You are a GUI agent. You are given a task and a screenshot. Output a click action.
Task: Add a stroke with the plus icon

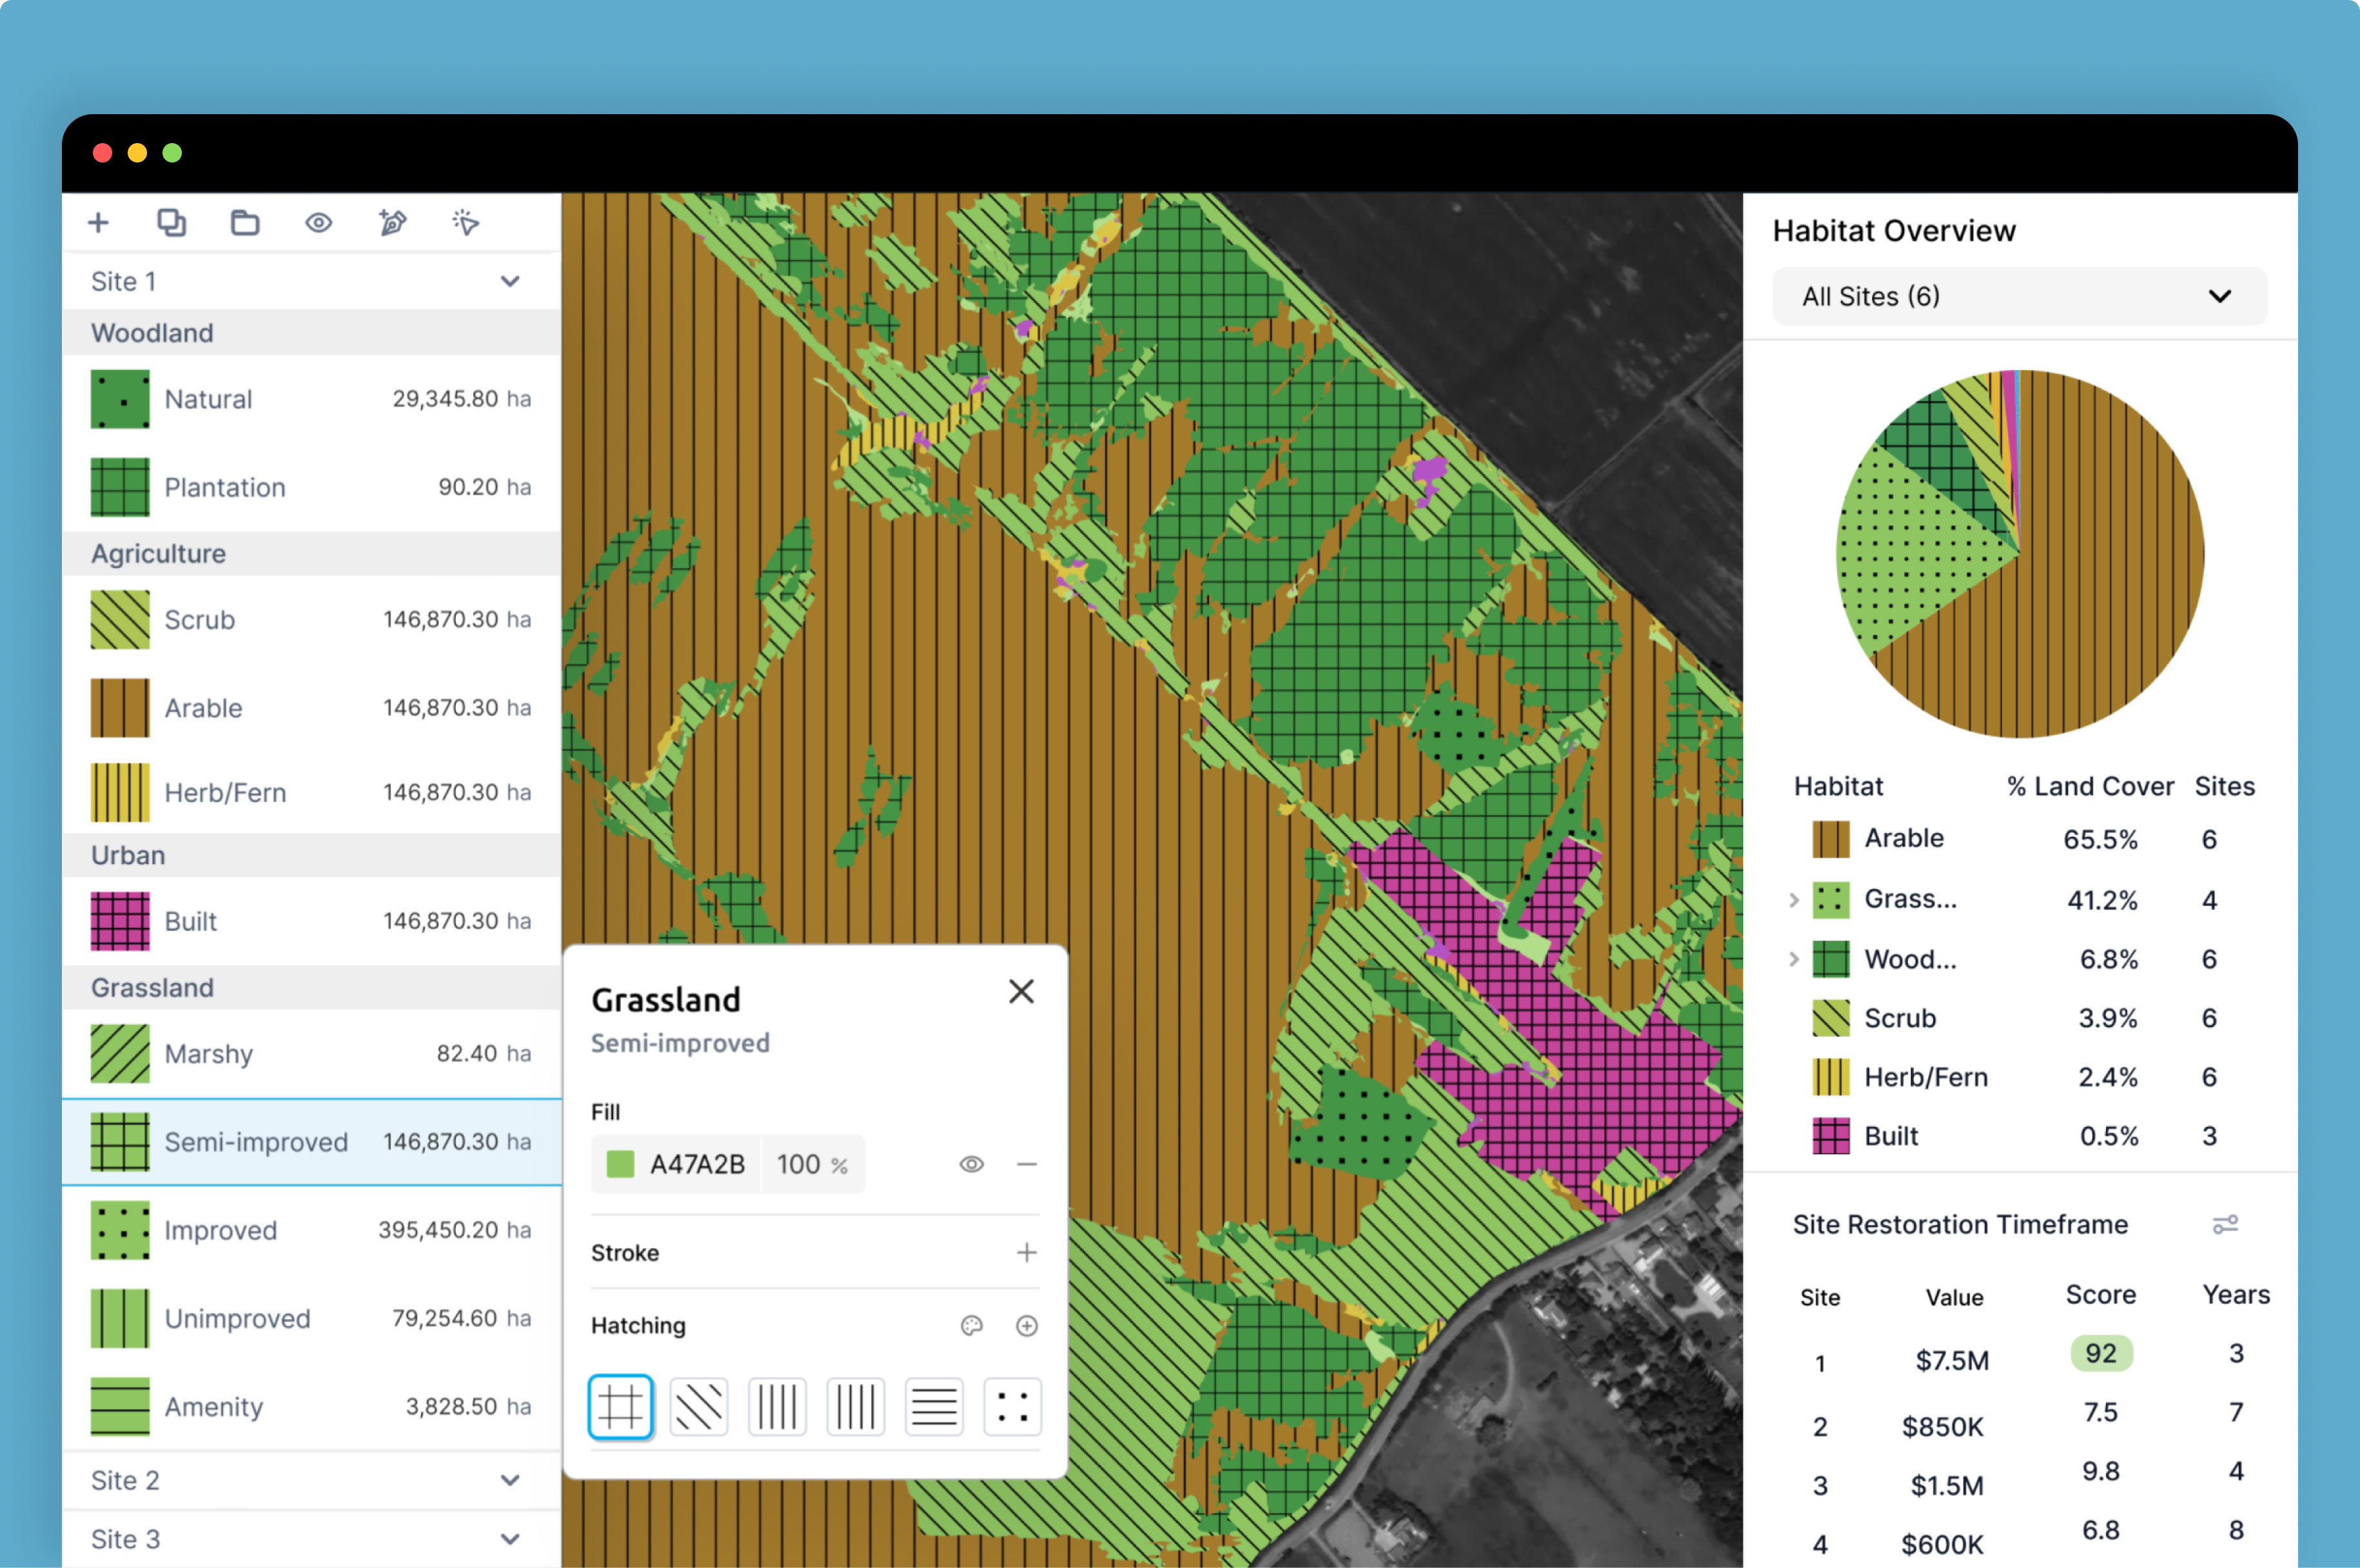[x=1027, y=1252]
